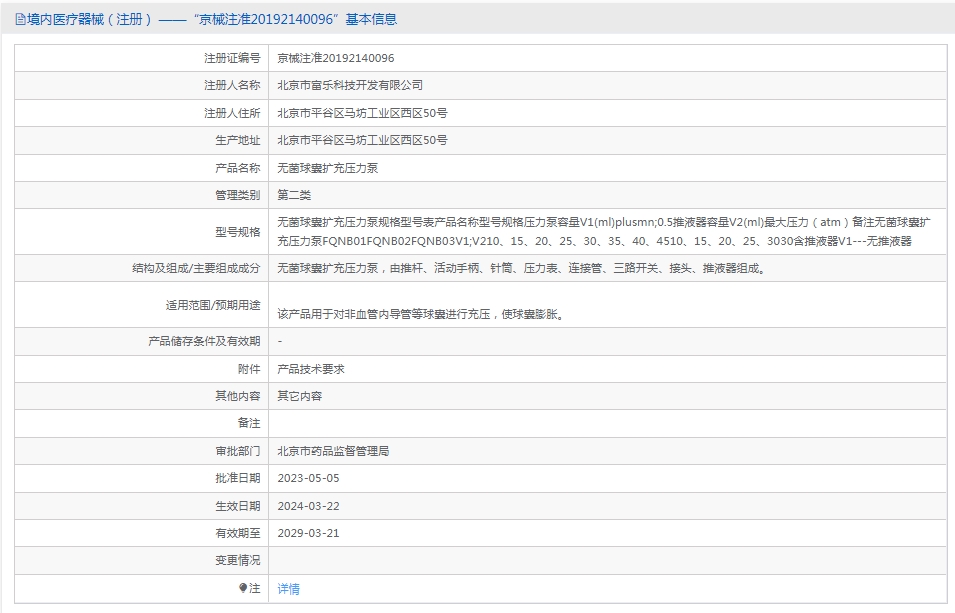Screen dimensions: 955x613
Task: Click the bullet icon beside 注 label
Action: pos(243,588)
